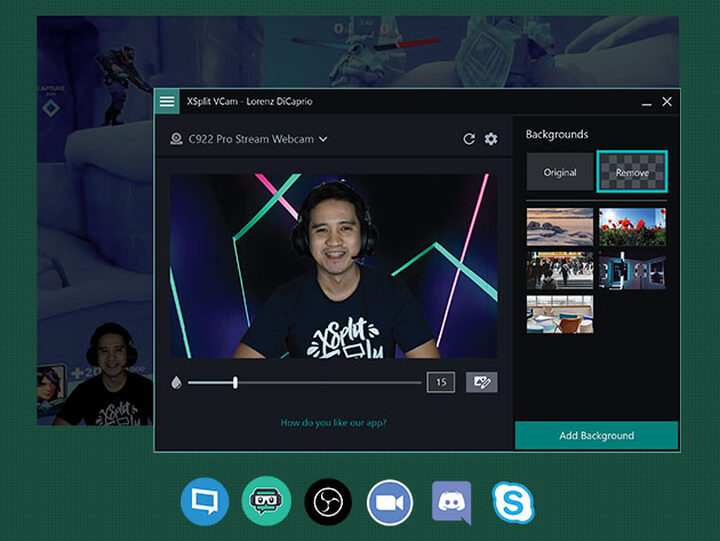Select the Original background option
The width and height of the screenshot is (720, 541).
coord(560,172)
